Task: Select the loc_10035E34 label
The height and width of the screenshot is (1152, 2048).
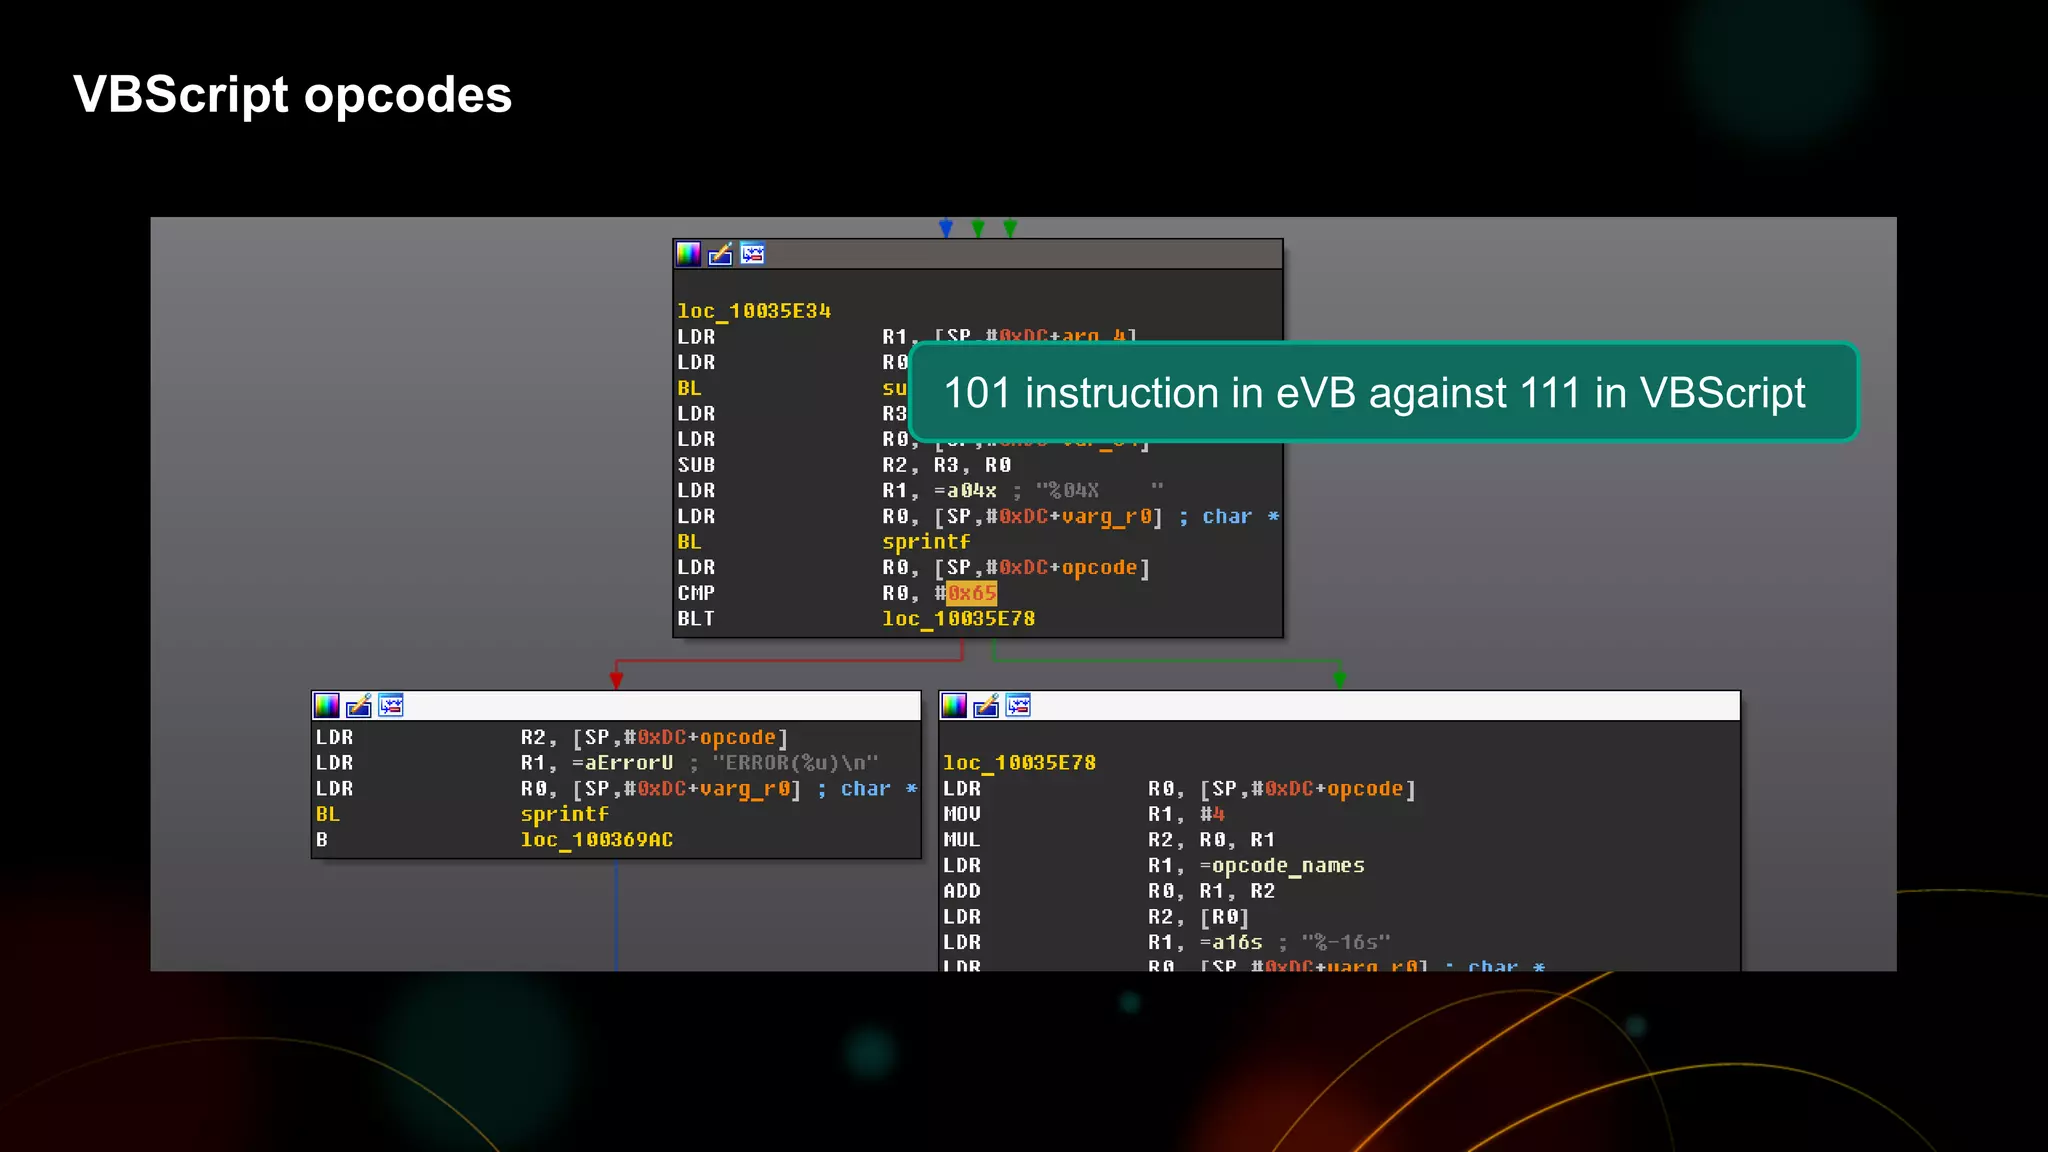Action: (x=754, y=311)
